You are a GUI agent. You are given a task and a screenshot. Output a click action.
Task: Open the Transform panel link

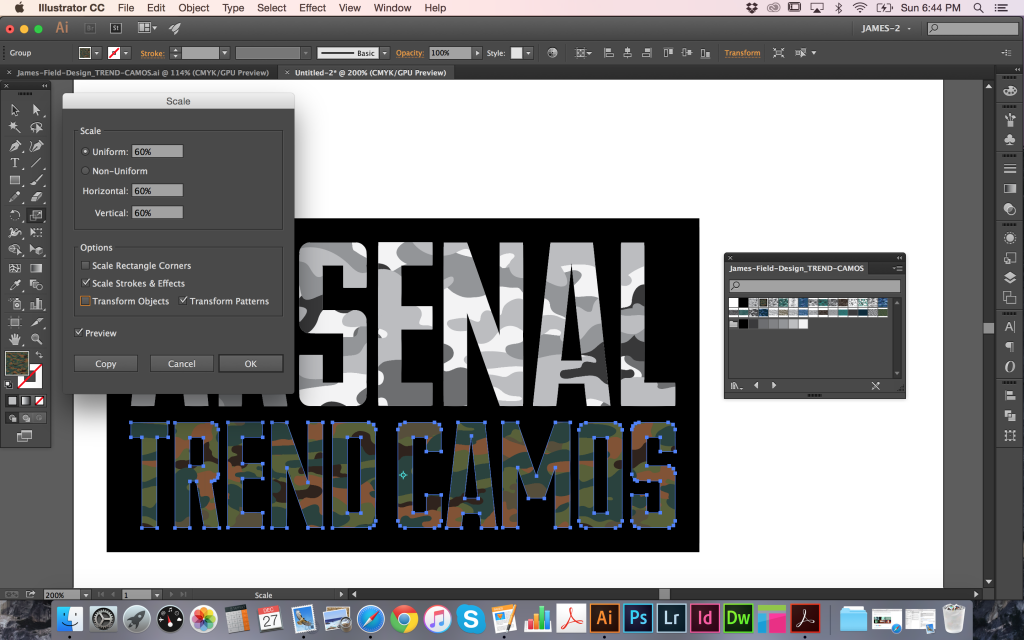742,53
